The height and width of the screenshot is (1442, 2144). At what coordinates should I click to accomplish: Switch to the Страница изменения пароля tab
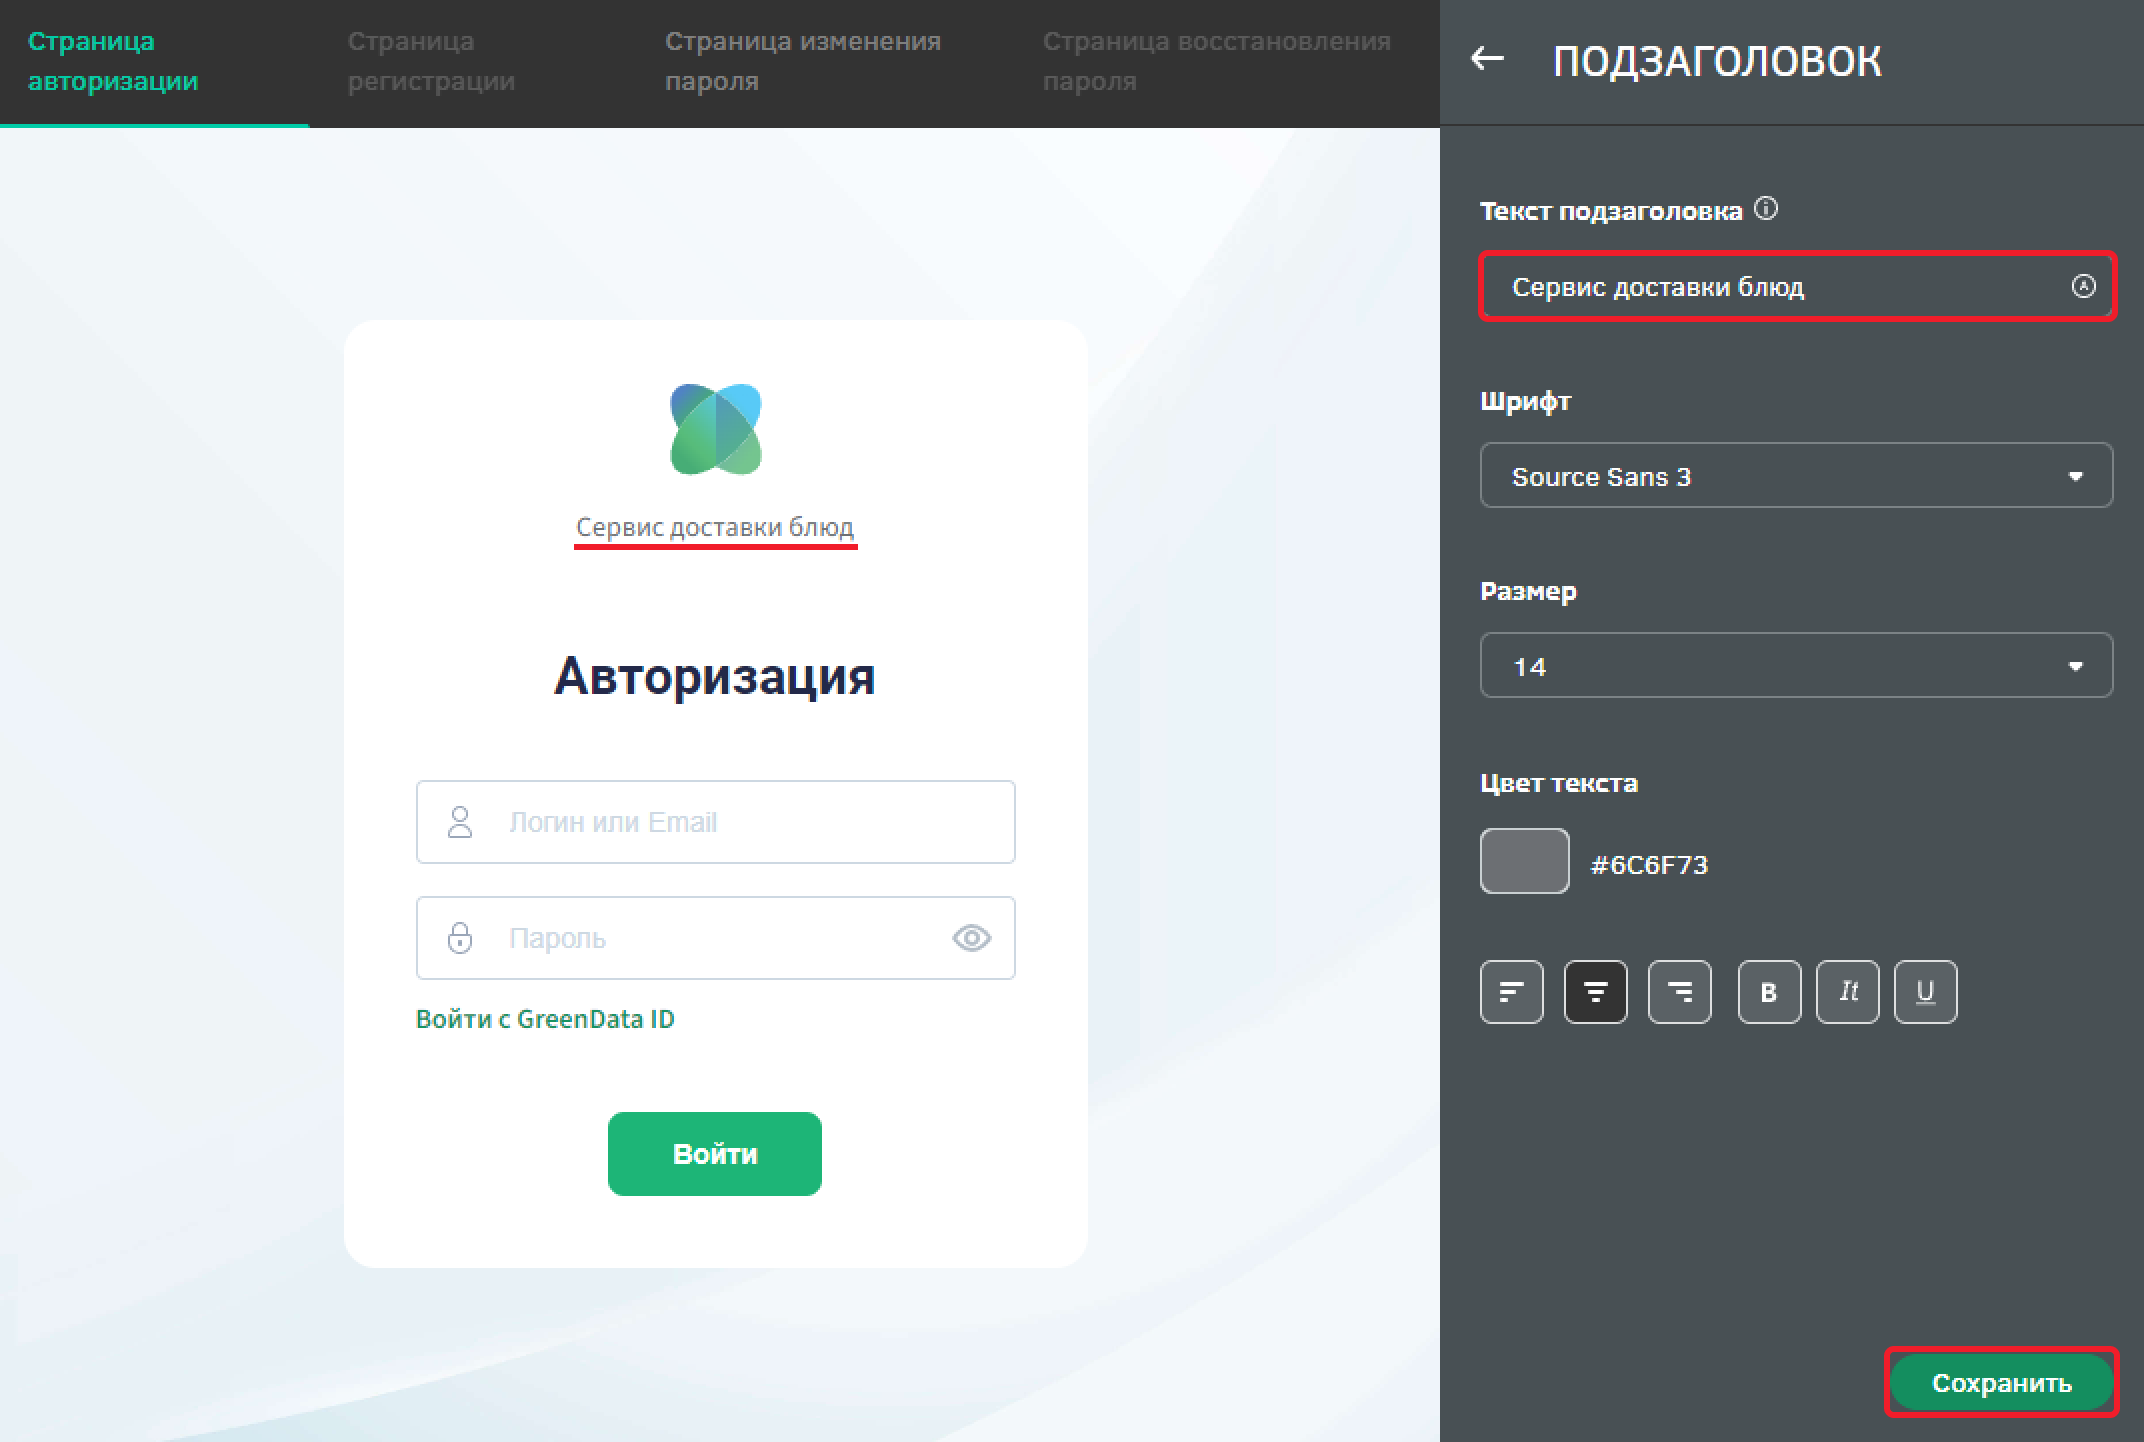pyautogui.click(x=802, y=62)
